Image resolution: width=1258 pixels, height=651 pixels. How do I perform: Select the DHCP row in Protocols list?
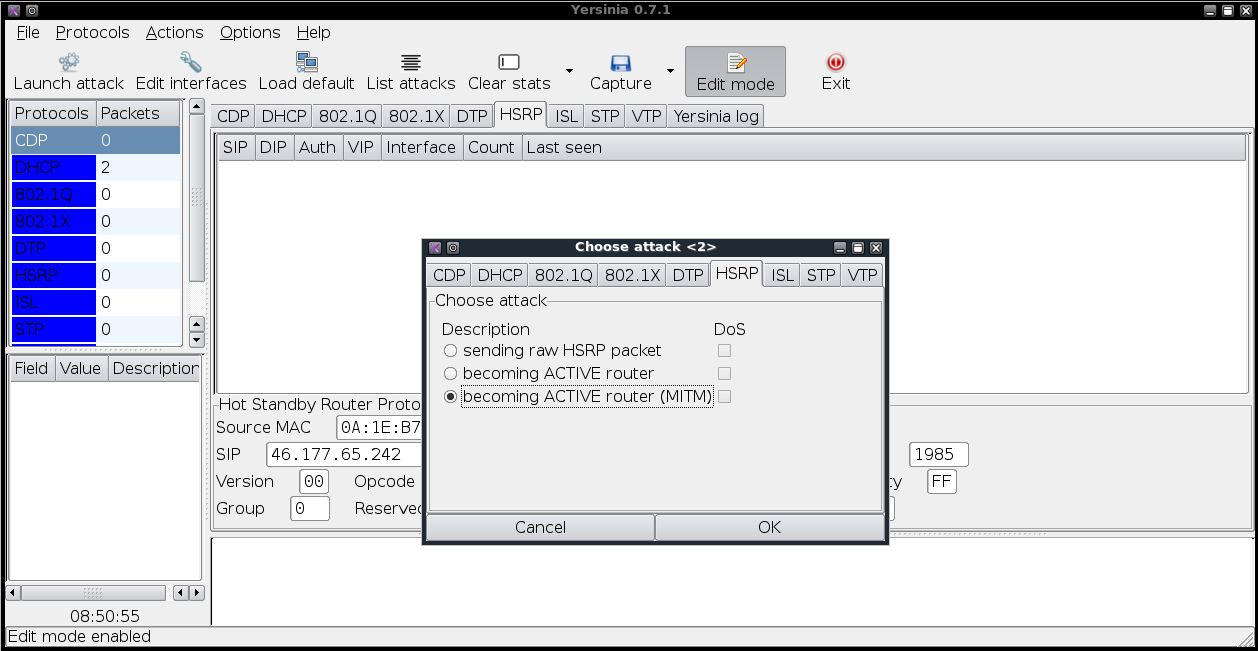tap(96, 167)
